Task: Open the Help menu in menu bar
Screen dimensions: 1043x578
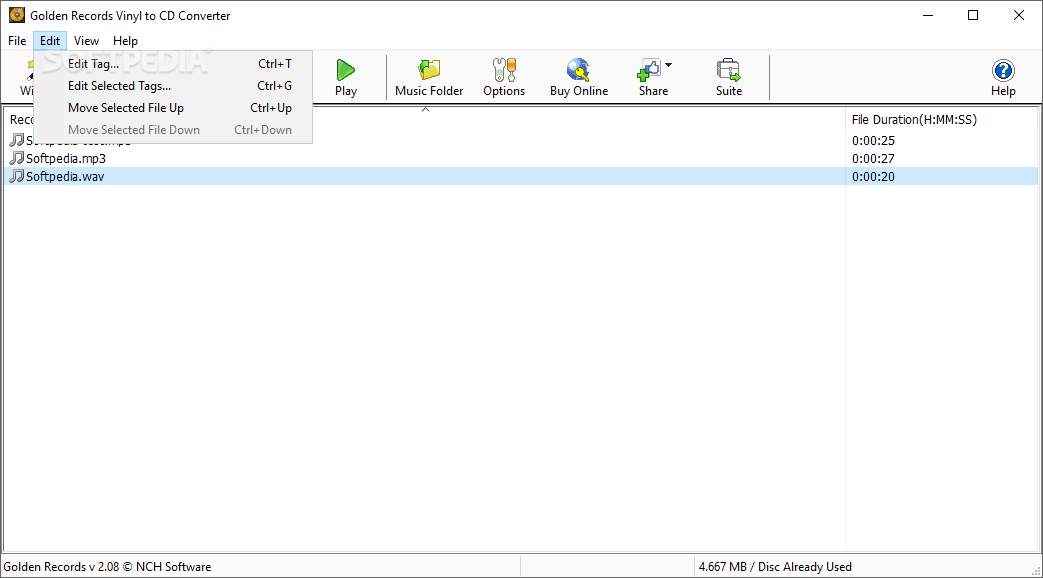Action: [125, 41]
